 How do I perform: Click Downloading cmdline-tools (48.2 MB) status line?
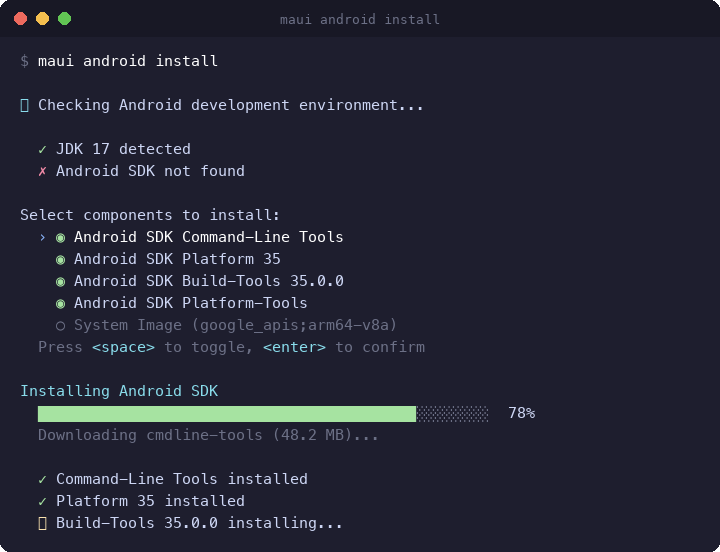[208, 435]
